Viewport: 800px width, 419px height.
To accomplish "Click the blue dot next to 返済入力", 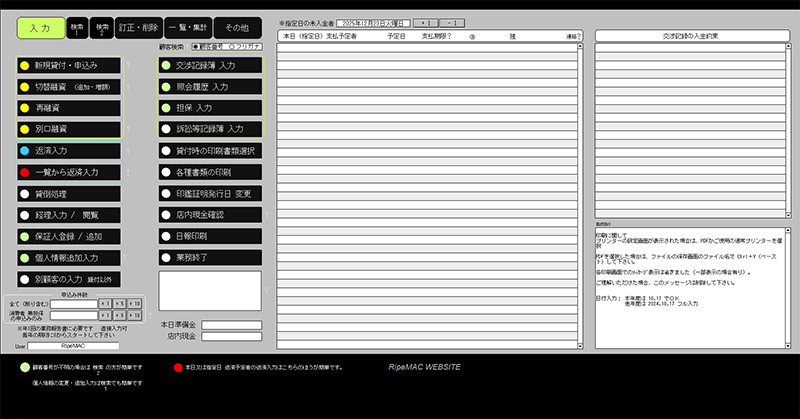I will point(25,151).
